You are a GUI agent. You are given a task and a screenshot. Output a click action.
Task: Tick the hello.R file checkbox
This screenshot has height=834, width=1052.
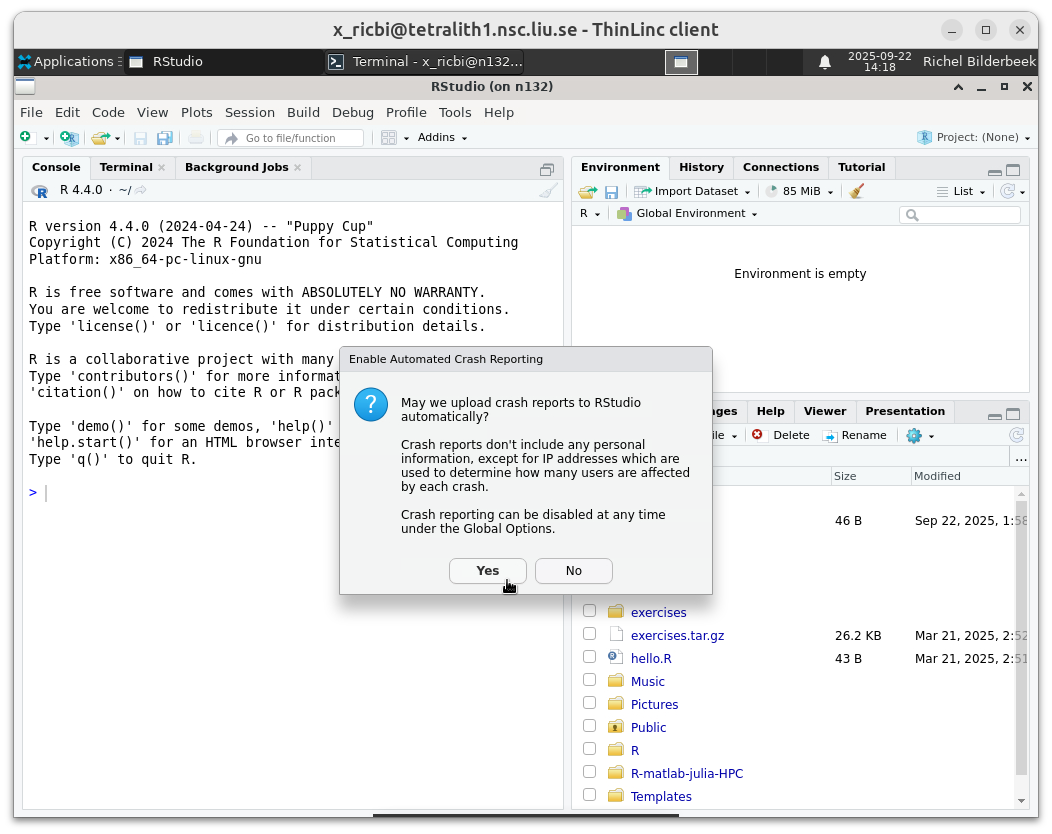[x=589, y=657]
